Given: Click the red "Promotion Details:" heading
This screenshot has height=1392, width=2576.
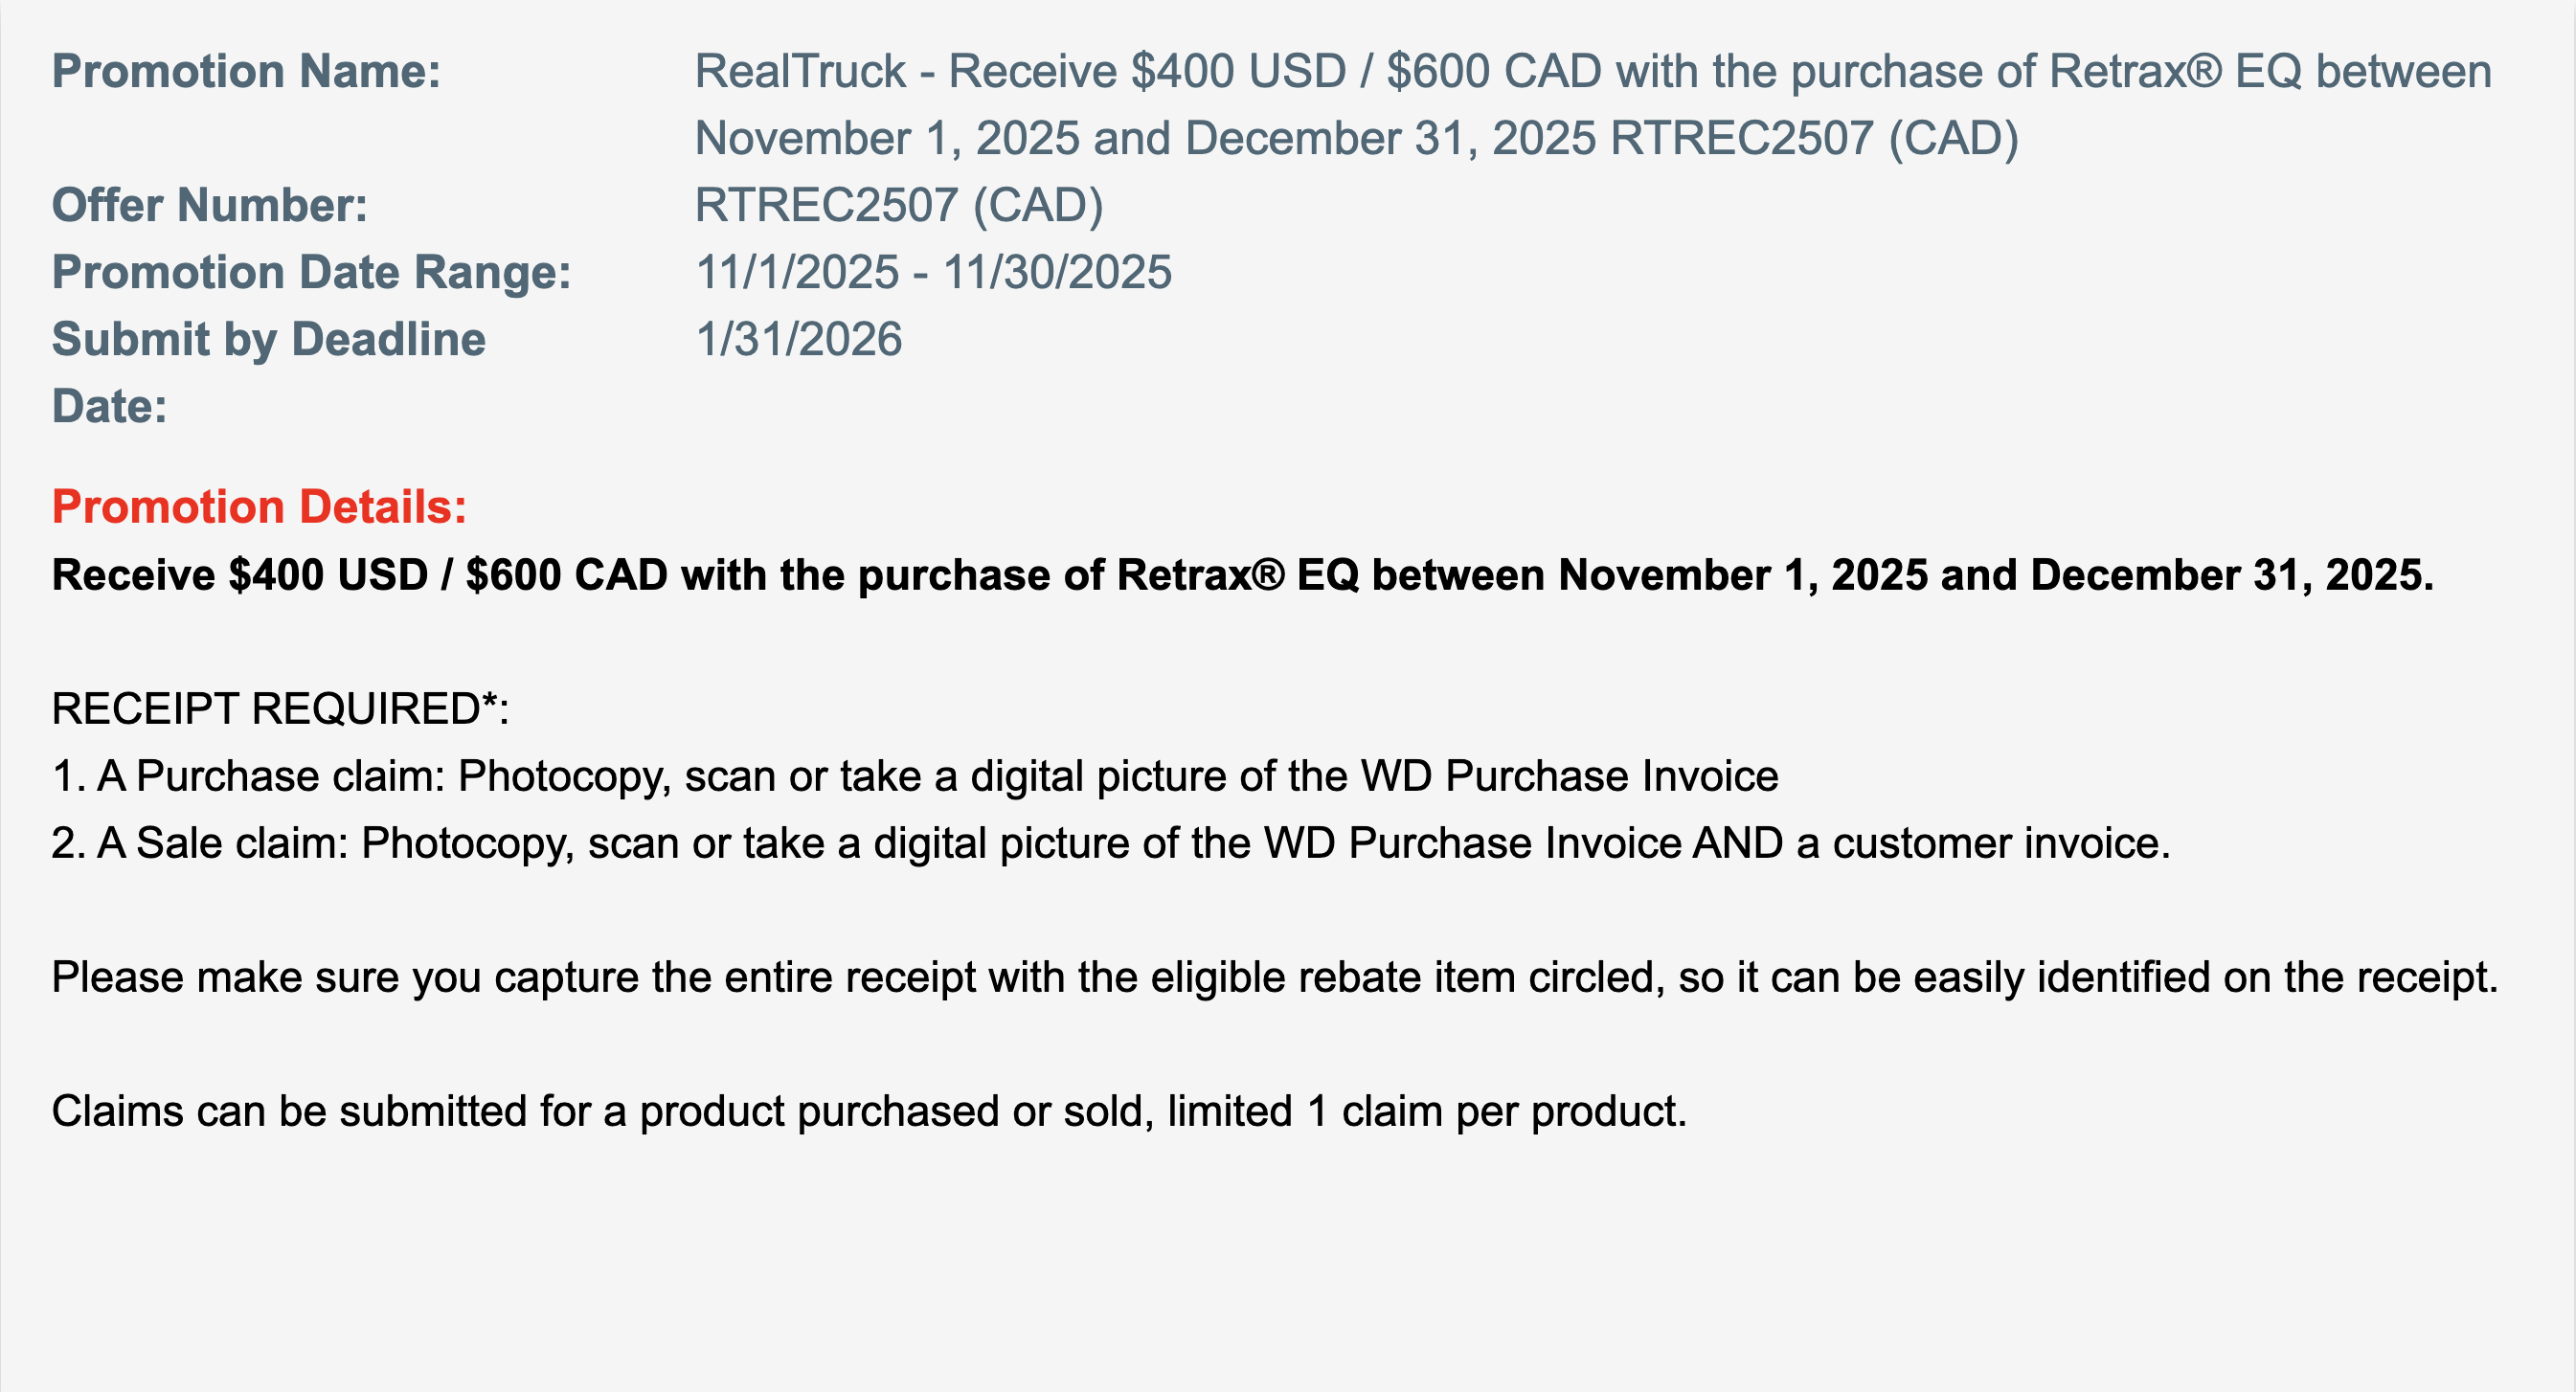Looking at the screenshot, I should [259, 507].
